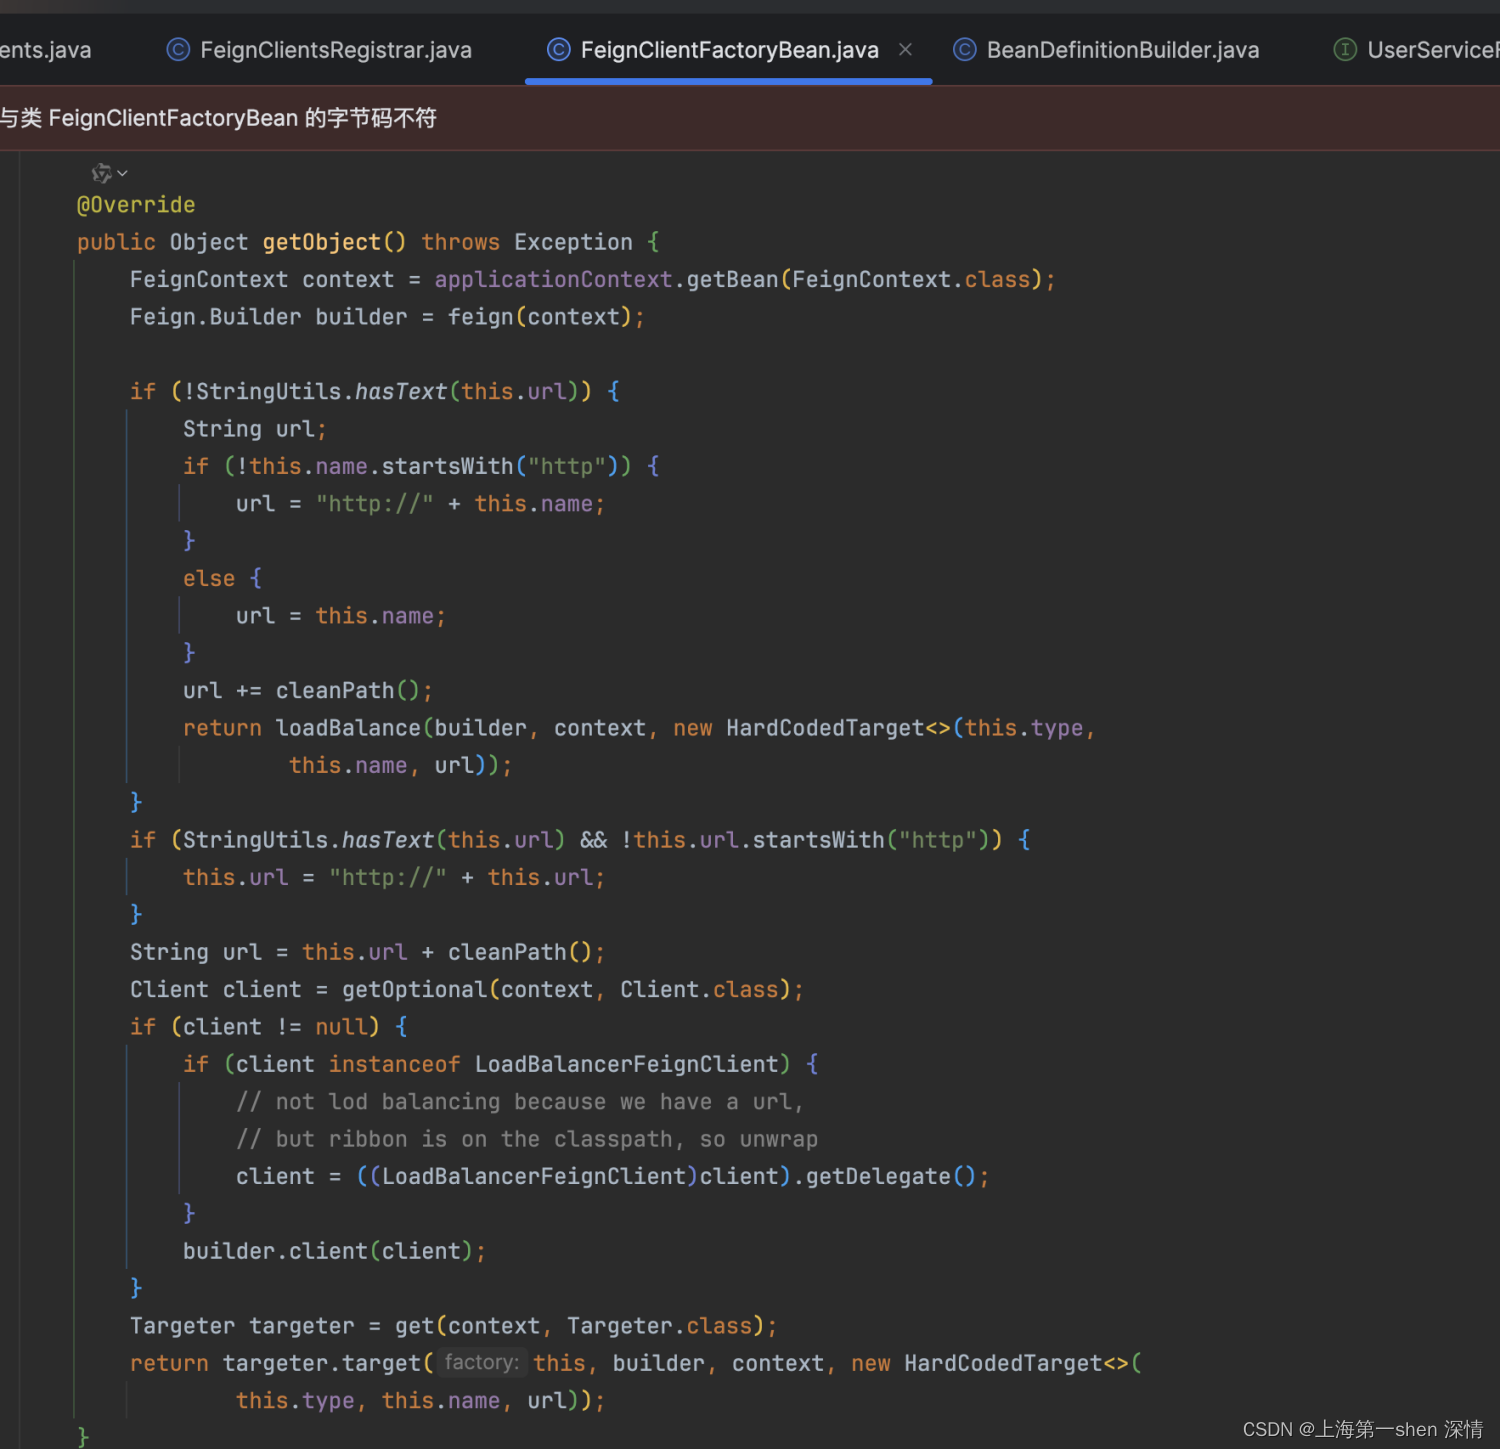Click 'this.type, this.name, url' last line
This screenshot has height=1449, width=1500.
click(x=401, y=1401)
